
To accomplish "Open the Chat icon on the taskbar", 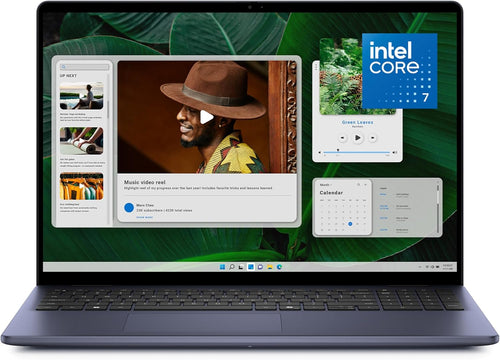I will pos(260,267).
